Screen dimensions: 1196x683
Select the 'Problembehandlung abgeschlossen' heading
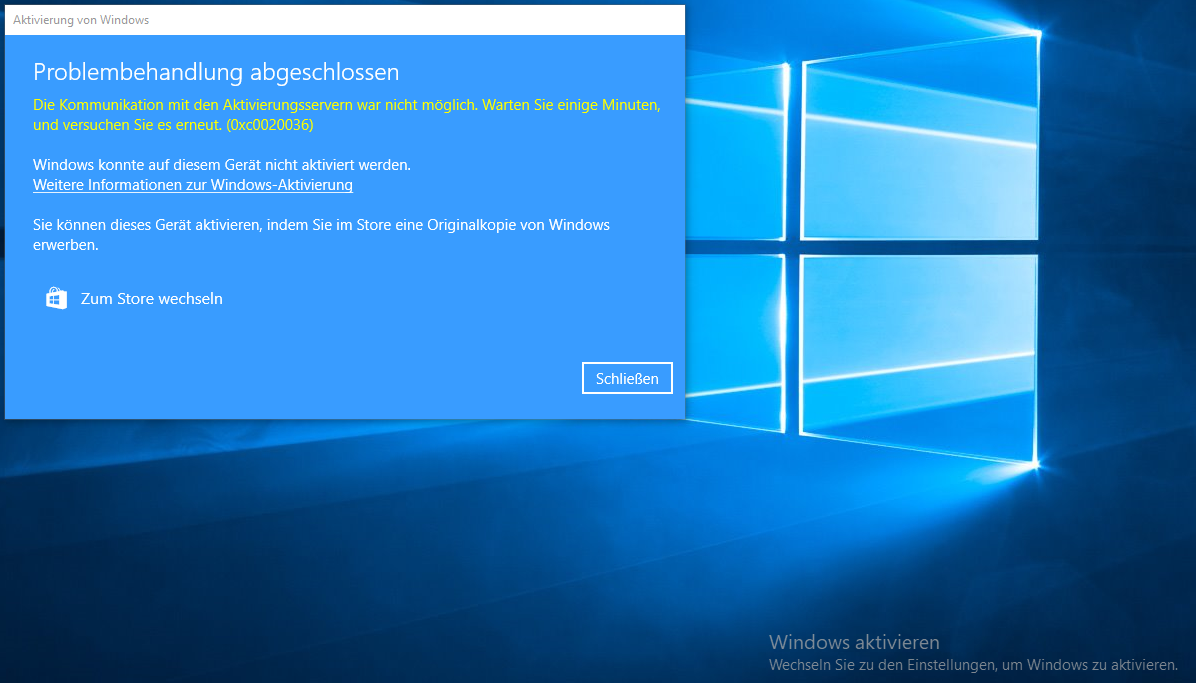point(216,72)
